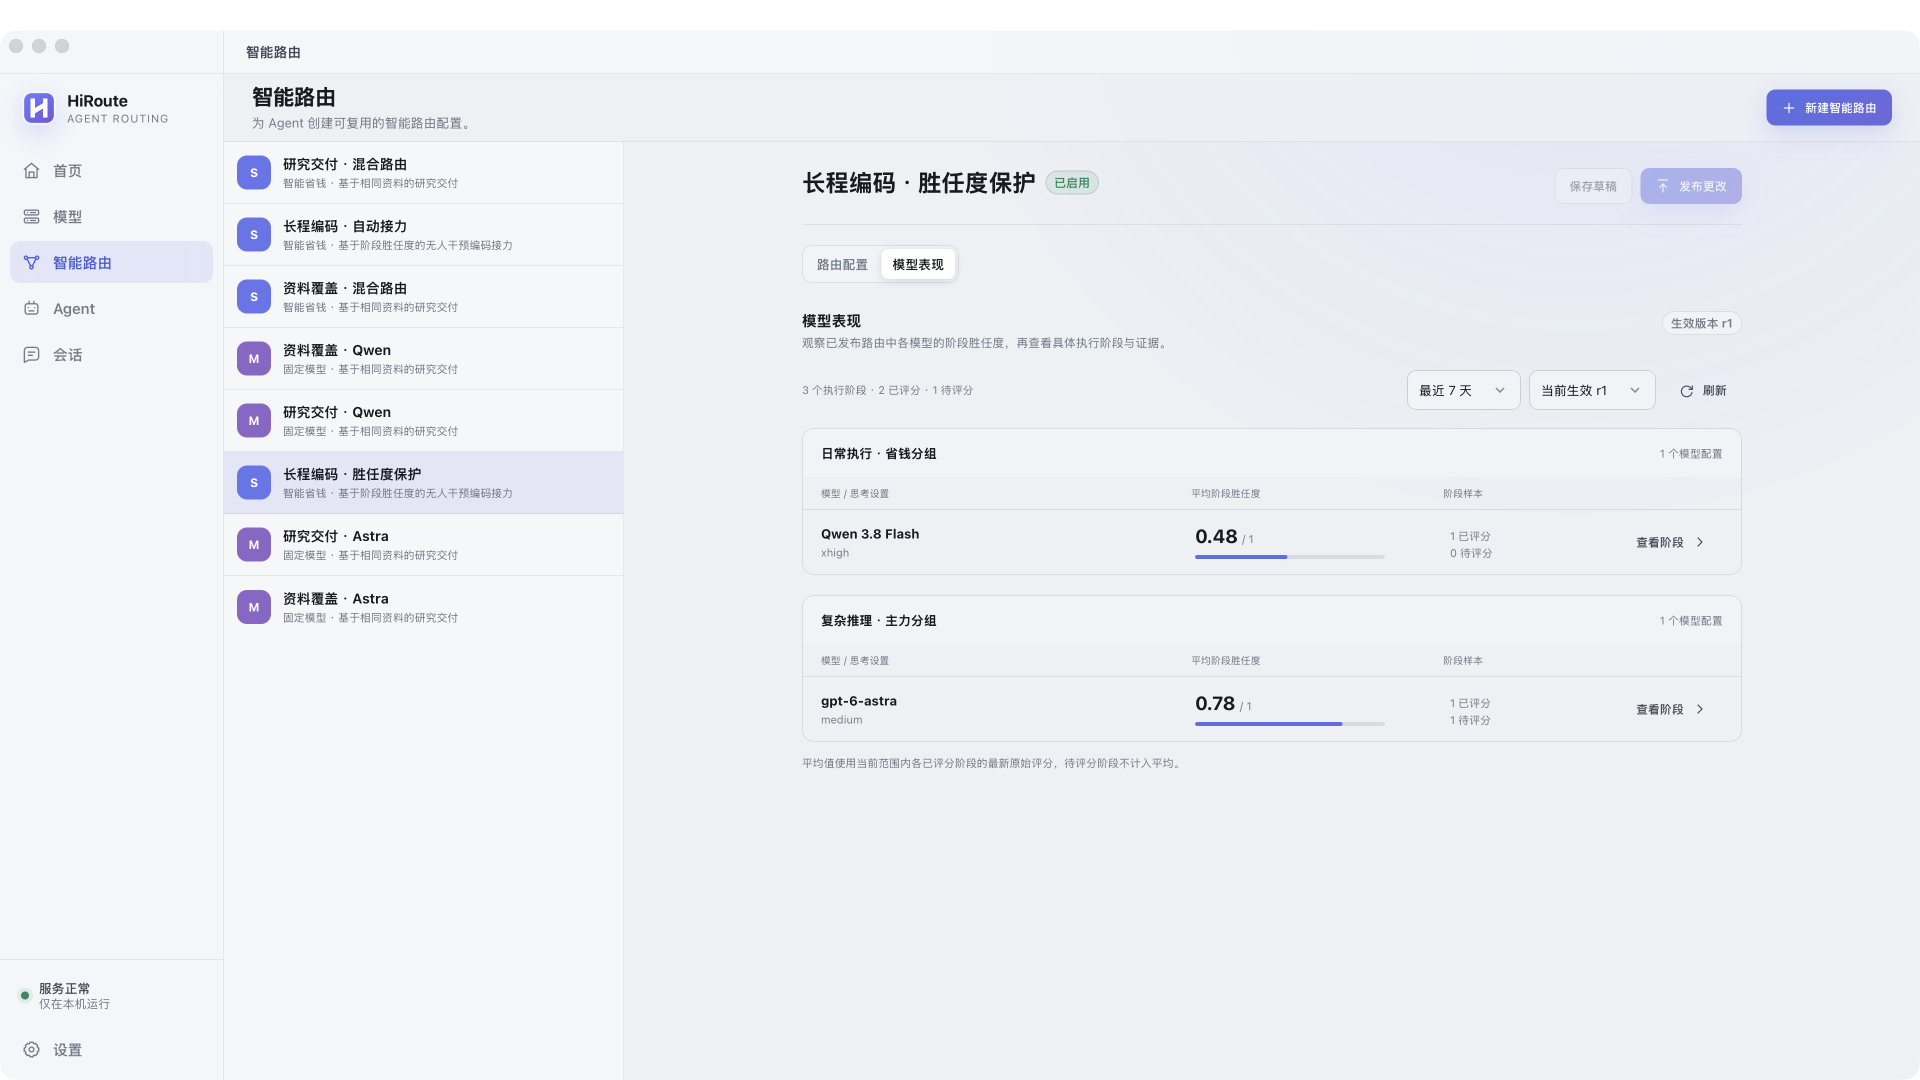Image resolution: width=1920 pixels, height=1080 pixels.
Task: Click the S avatar of 长程编码 · 自动接力
Action: click(254, 235)
